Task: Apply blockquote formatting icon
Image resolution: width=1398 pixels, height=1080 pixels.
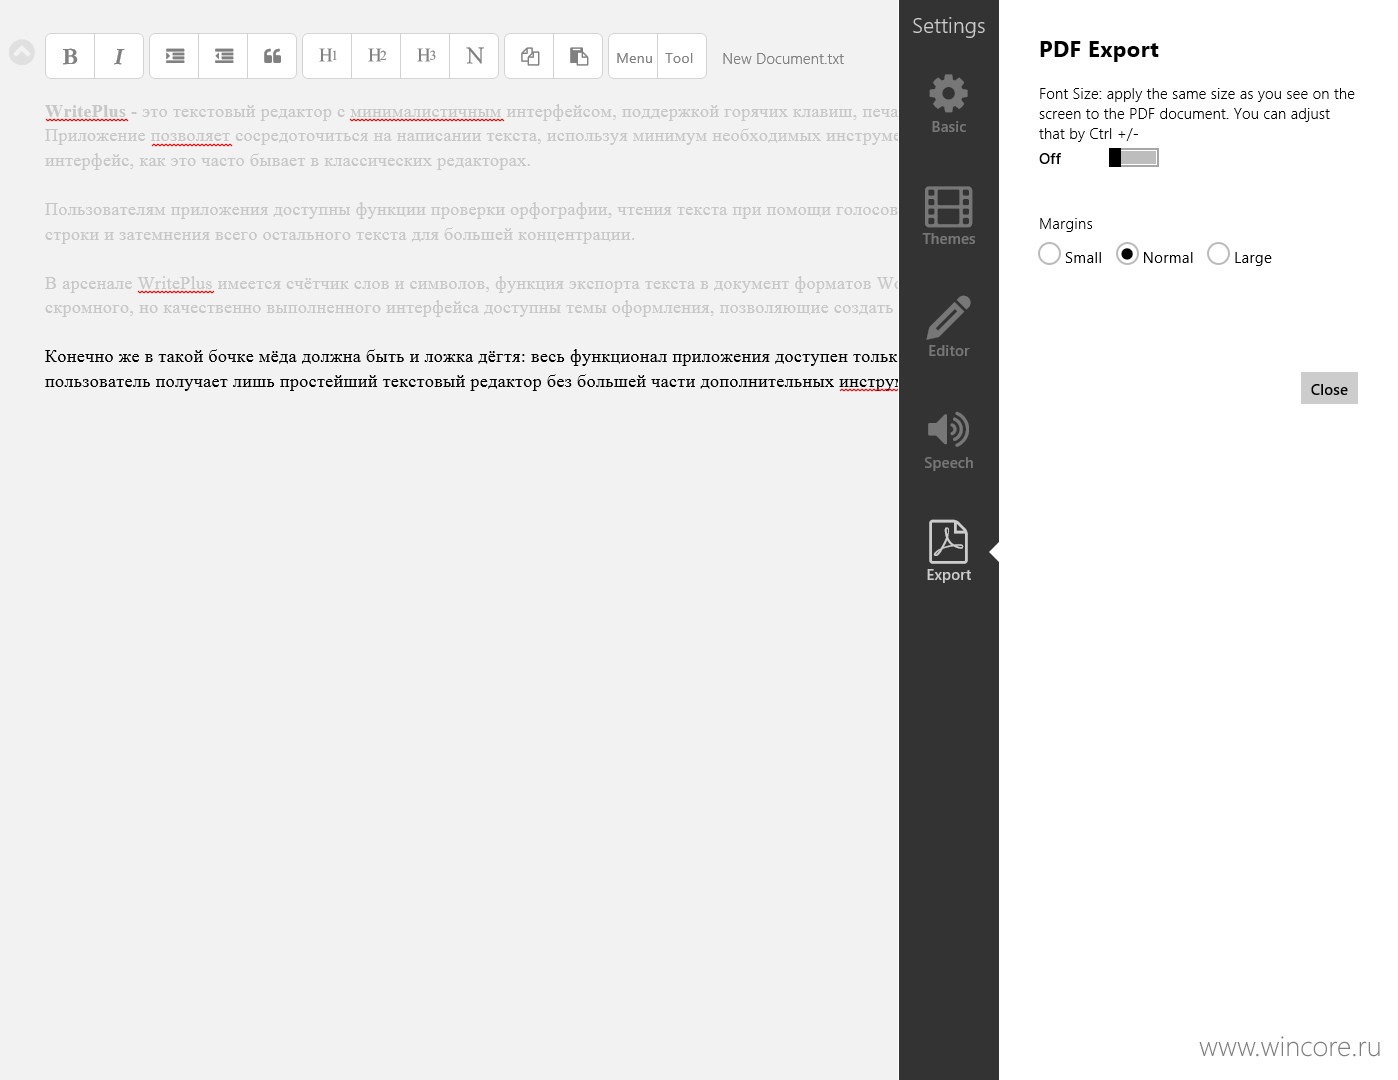Action: tap(272, 56)
